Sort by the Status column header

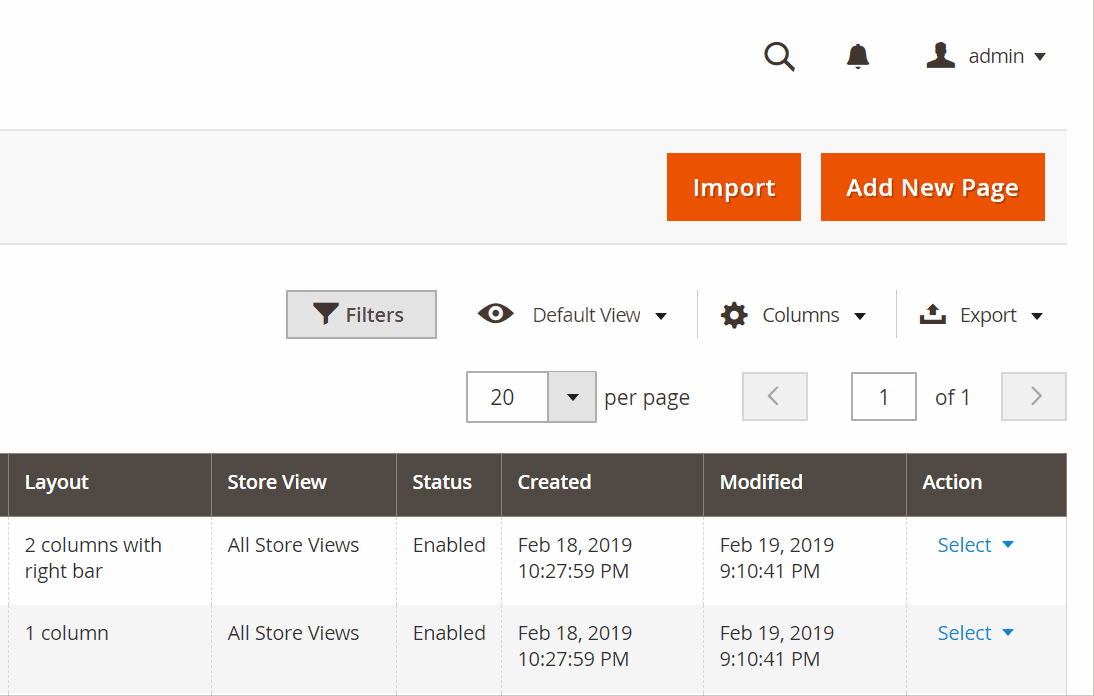[449, 485]
